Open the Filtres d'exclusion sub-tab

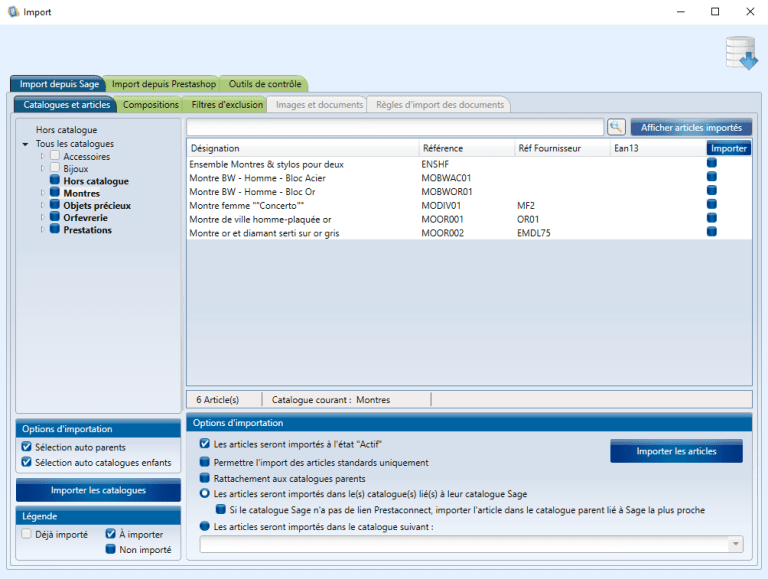[227, 104]
